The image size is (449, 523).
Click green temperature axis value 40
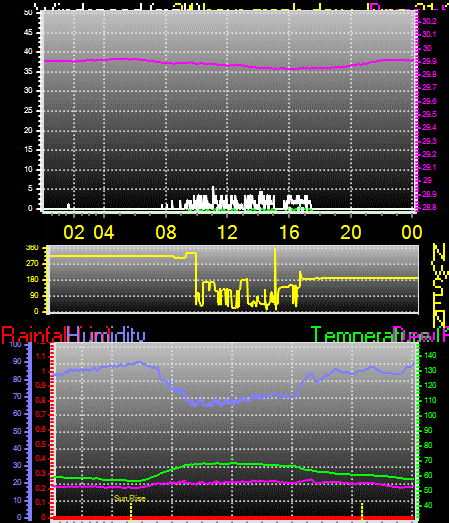428,505
